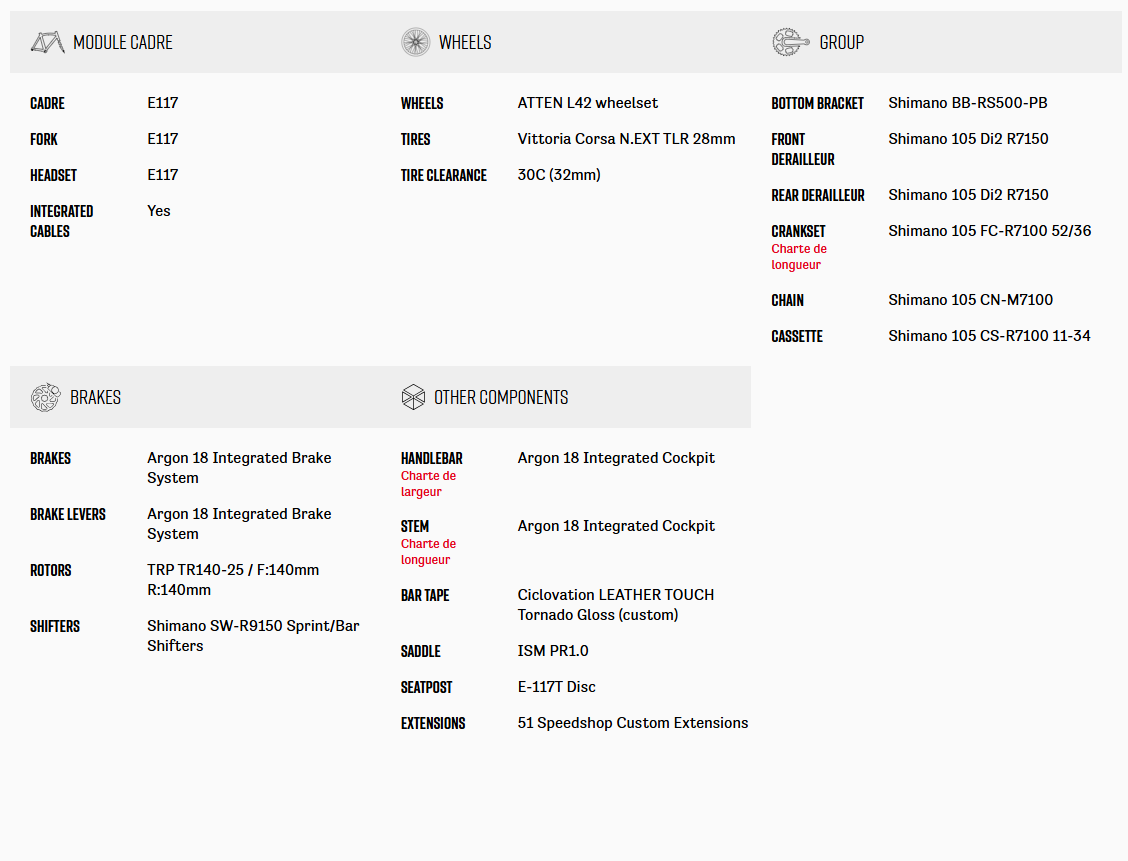Click the bike frame icon beside Module Cadre

pos(47,42)
